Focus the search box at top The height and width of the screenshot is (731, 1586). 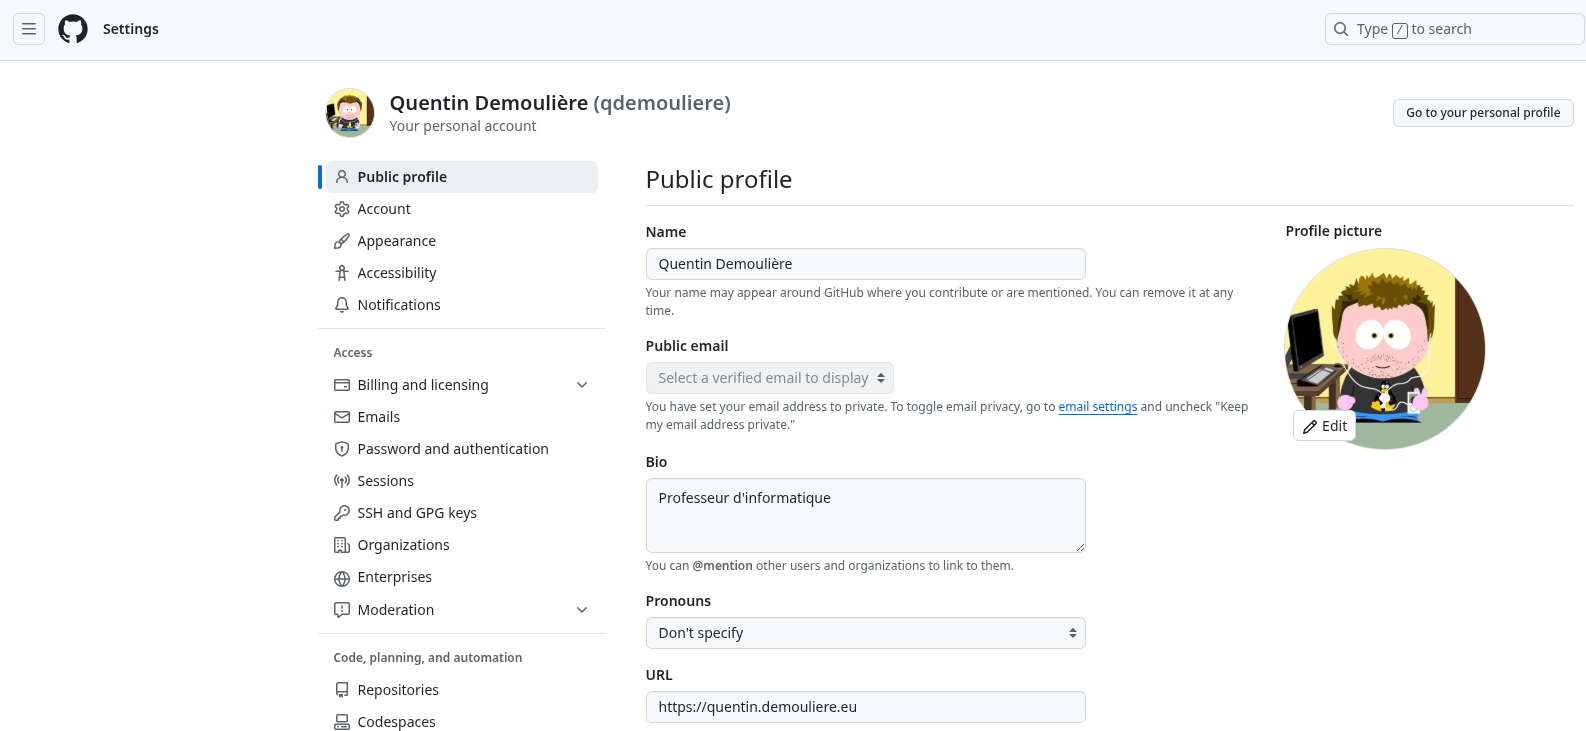point(1454,29)
